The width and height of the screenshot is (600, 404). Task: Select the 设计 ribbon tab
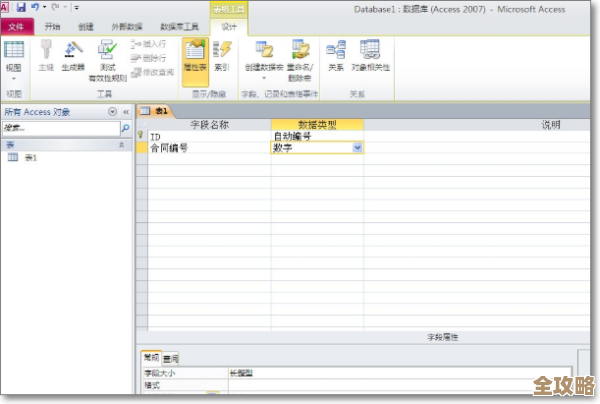[229, 27]
